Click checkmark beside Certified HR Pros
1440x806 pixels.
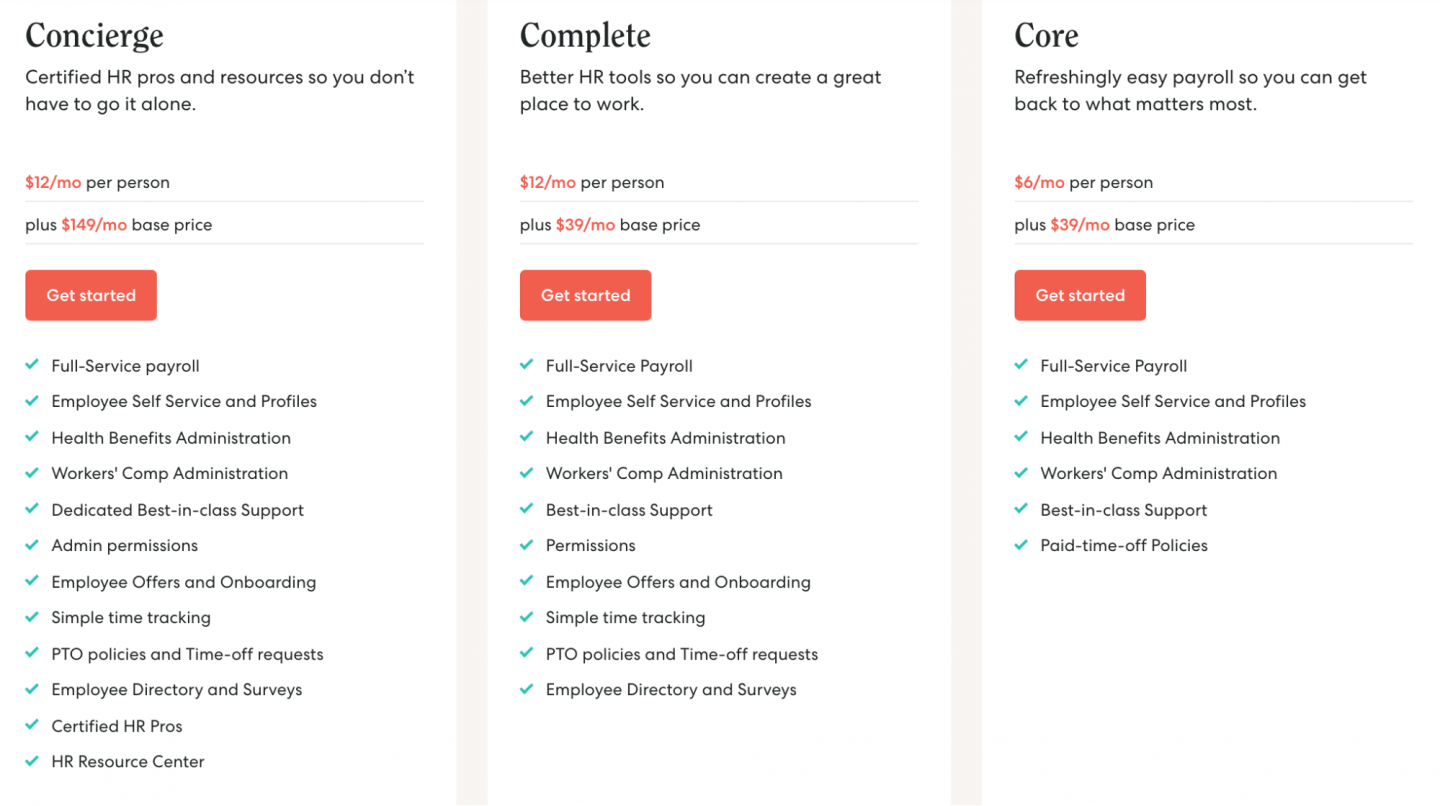[x=32, y=725]
